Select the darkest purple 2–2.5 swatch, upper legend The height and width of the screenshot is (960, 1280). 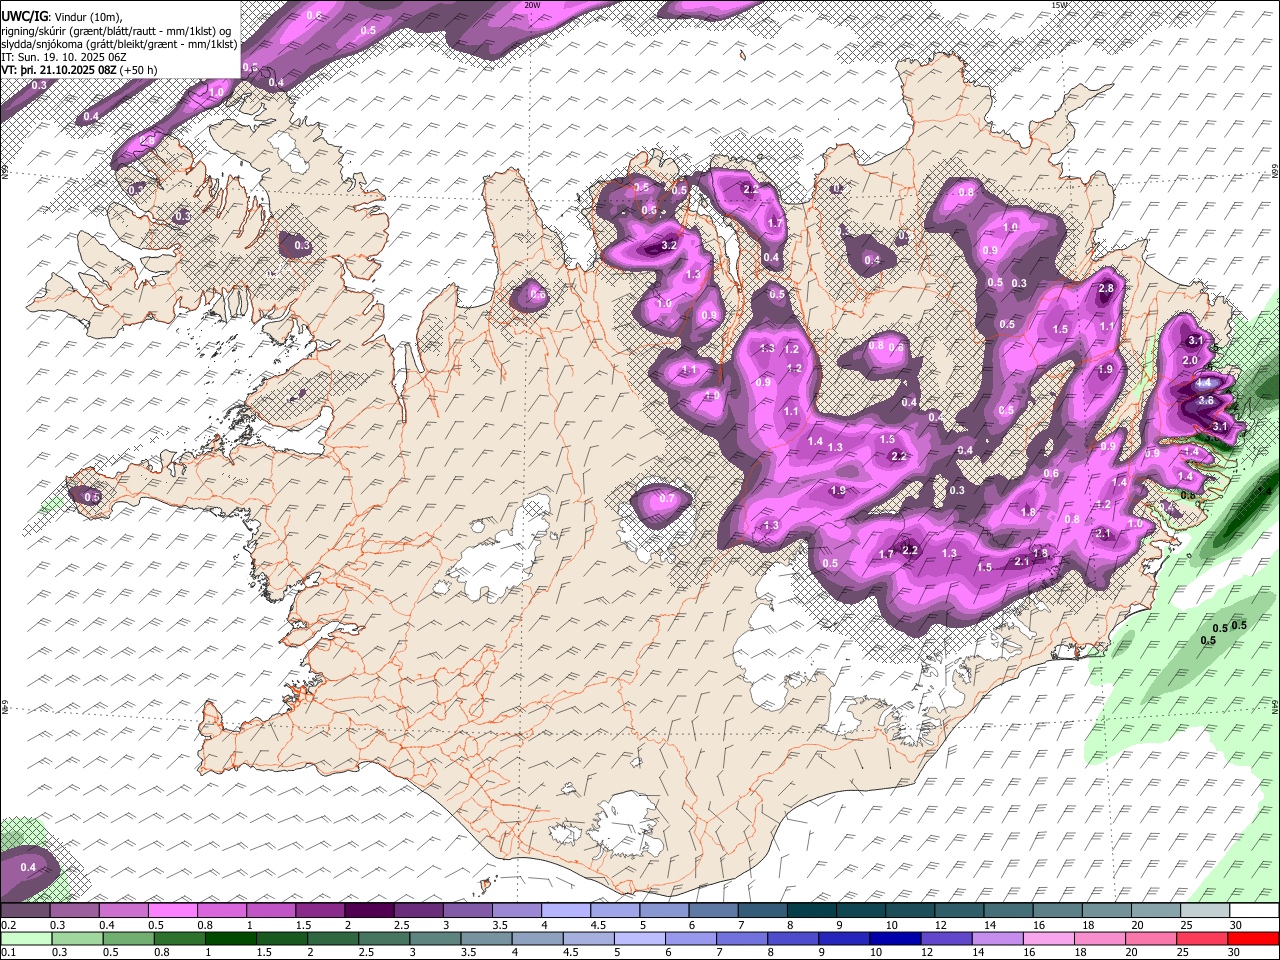click(x=368, y=911)
